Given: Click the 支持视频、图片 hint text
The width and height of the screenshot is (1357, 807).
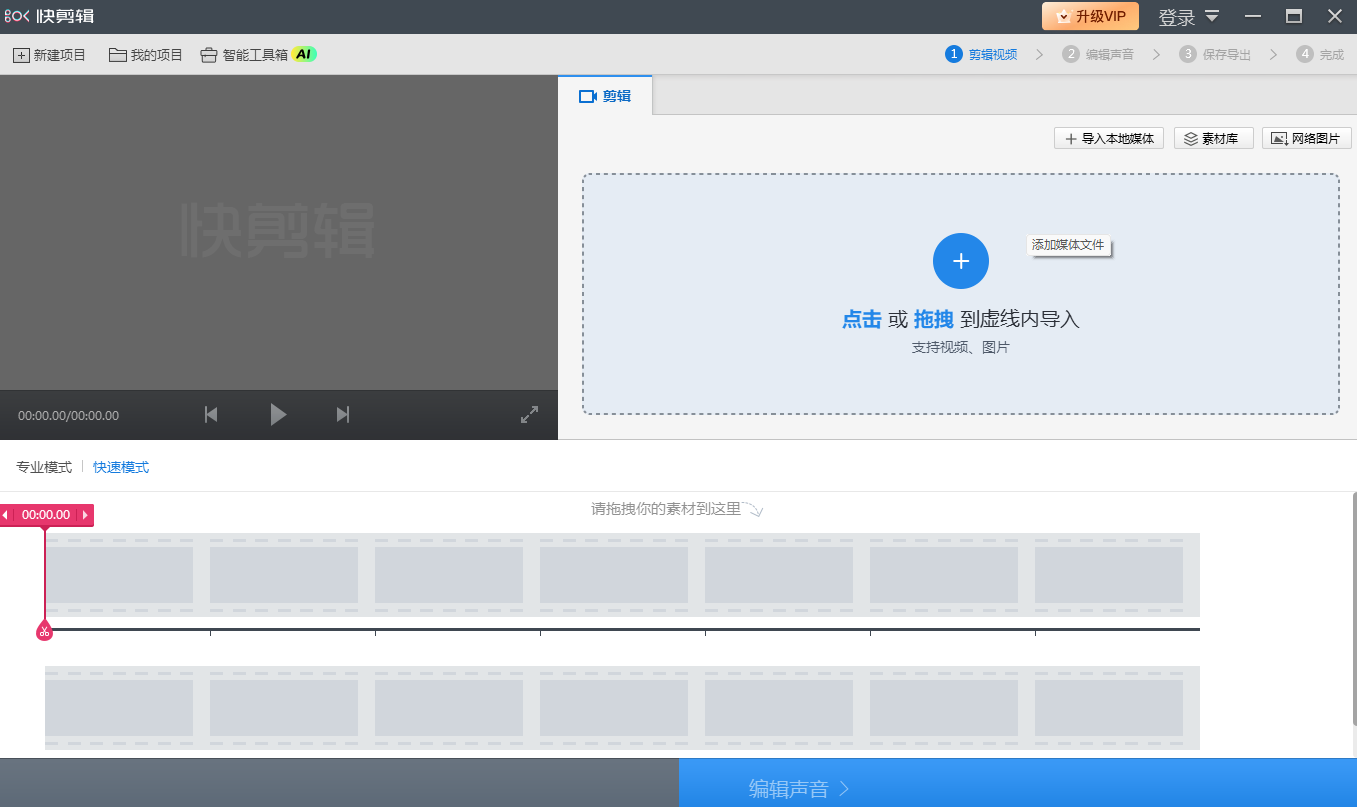Looking at the screenshot, I should pos(961,348).
